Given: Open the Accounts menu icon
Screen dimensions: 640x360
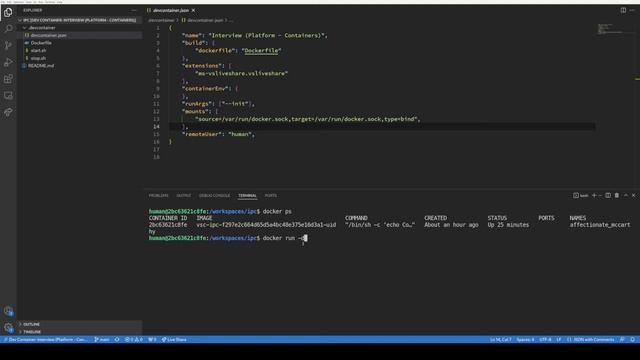Looking at the screenshot, I should click(x=8, y=311).
